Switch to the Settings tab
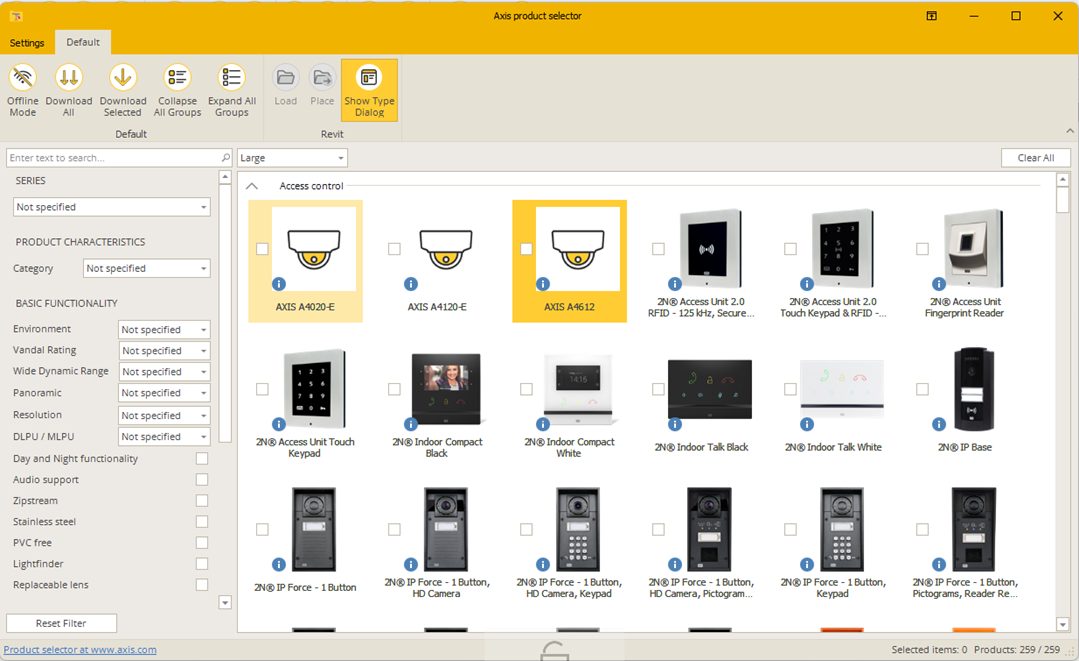Screen dimensions: 1079x661 click(x=27, y=43)
